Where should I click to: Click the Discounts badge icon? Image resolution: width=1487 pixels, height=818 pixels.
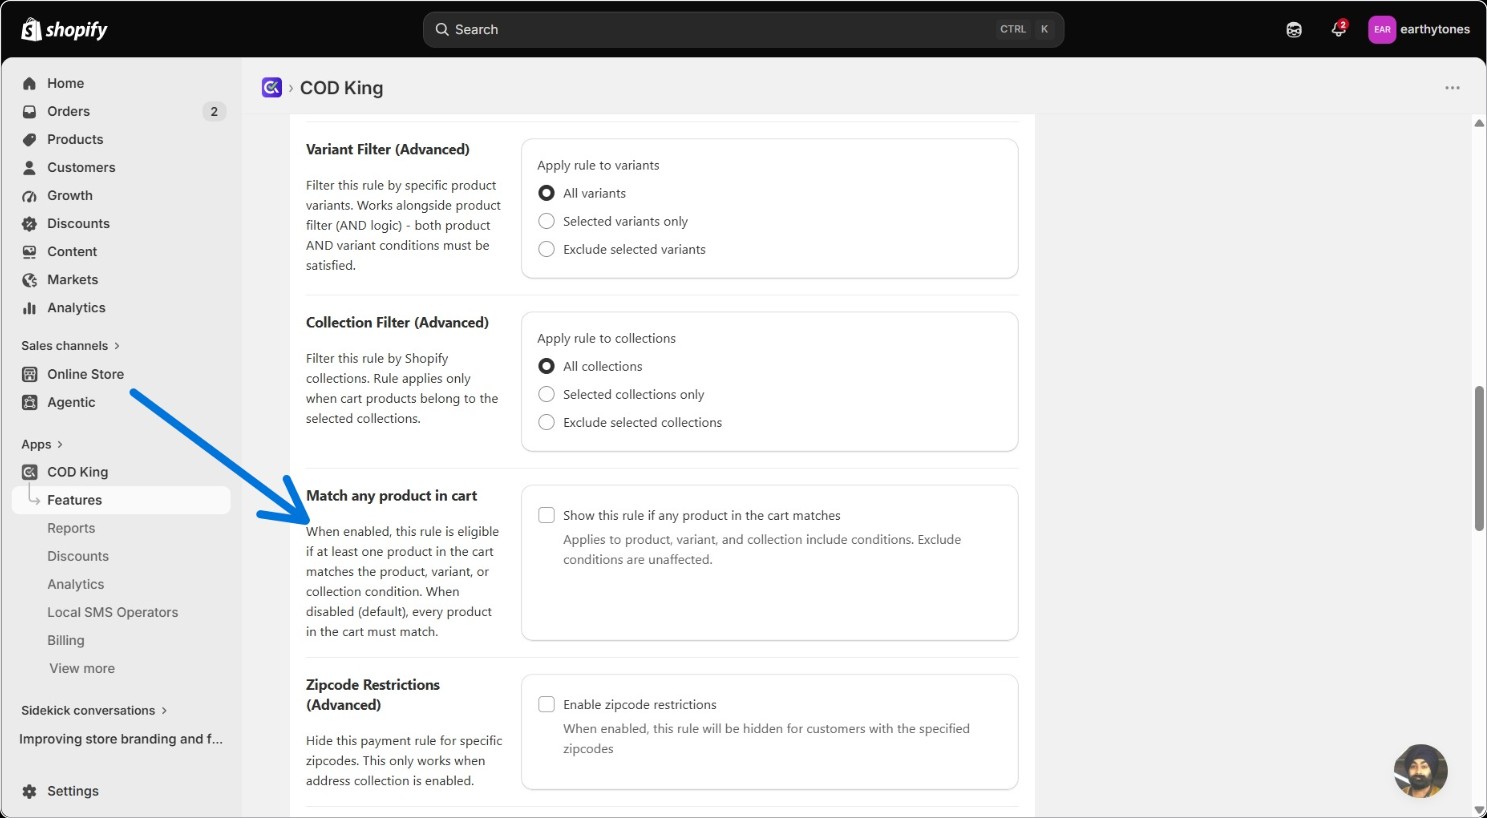pyautogui.click(x=30, y=224)
